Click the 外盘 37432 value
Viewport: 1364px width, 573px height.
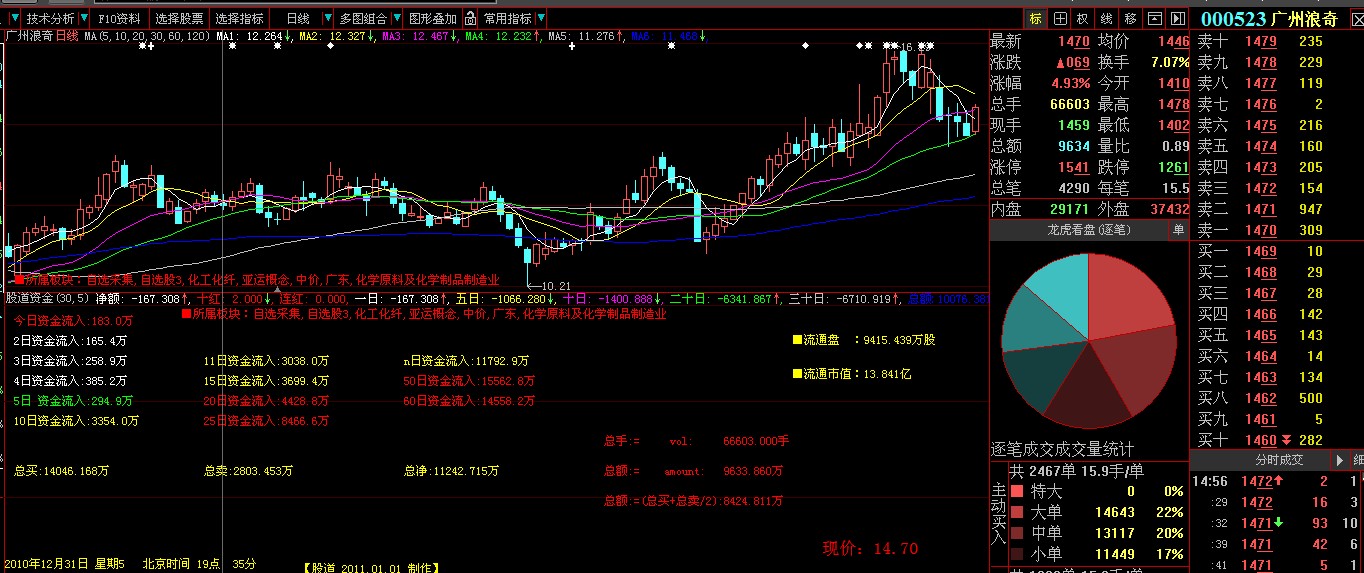pos(1169,209)
